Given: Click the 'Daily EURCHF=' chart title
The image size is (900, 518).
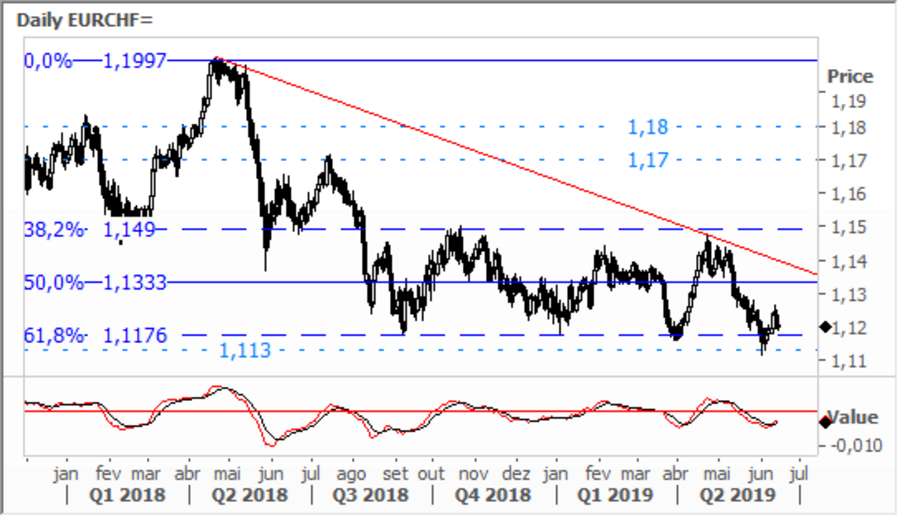Looking at the screenshot, I should tap(85, 20).
